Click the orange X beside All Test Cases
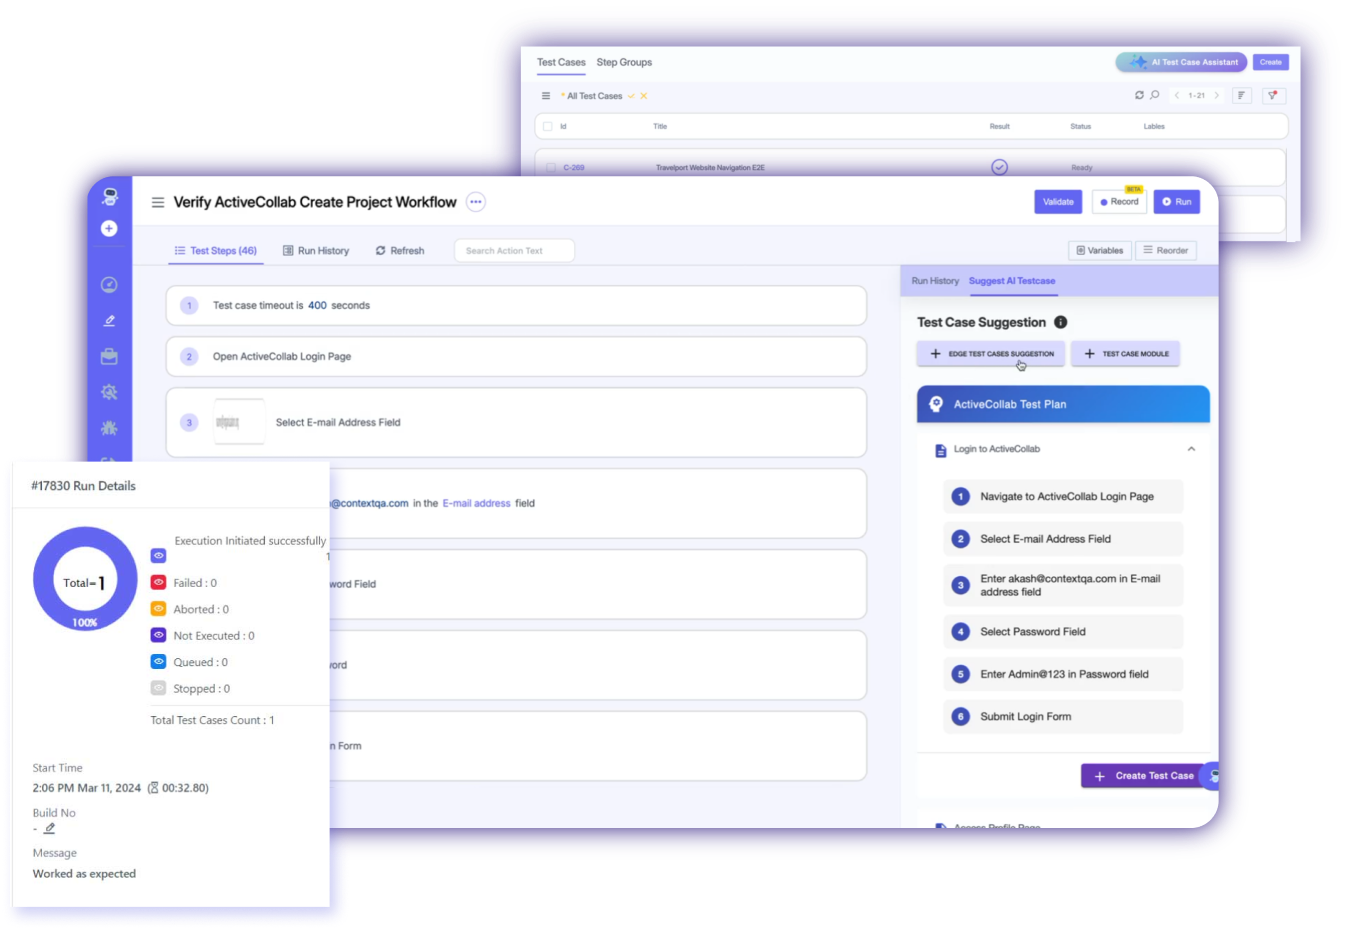Viewport: 1347px width, 930px height. coord(643,96)
